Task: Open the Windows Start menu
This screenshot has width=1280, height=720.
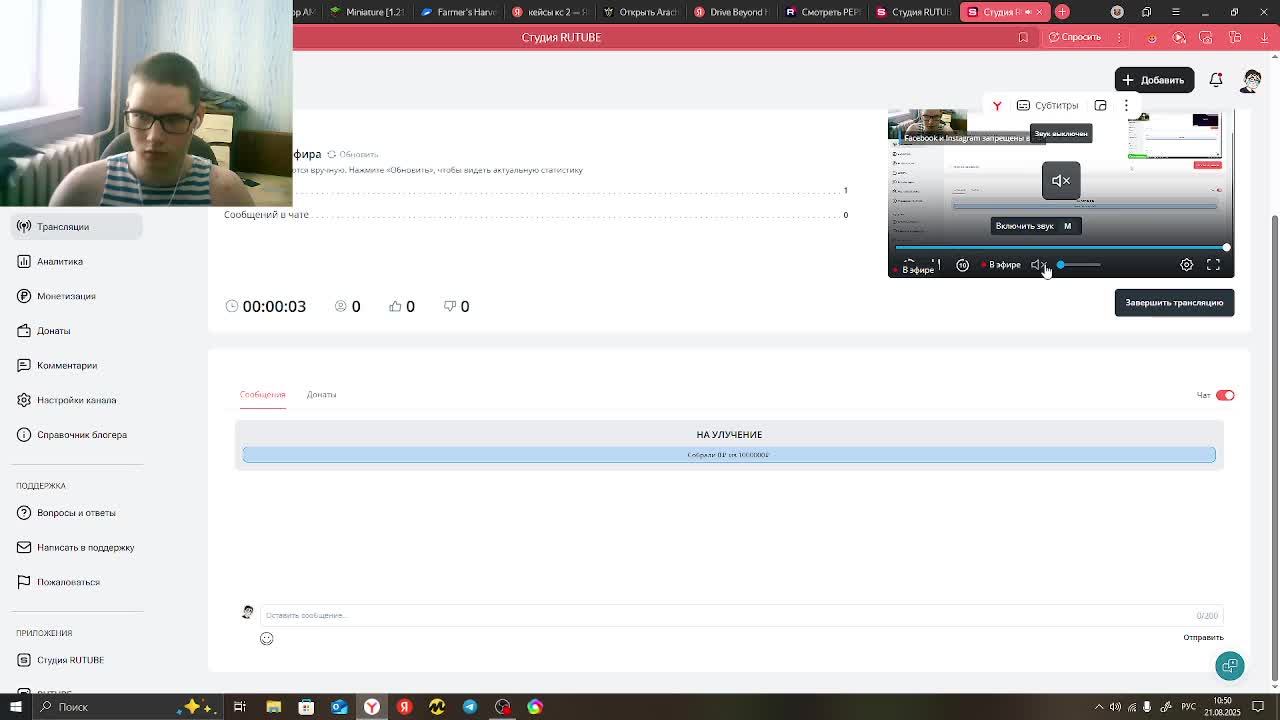Action: [16, 707]
